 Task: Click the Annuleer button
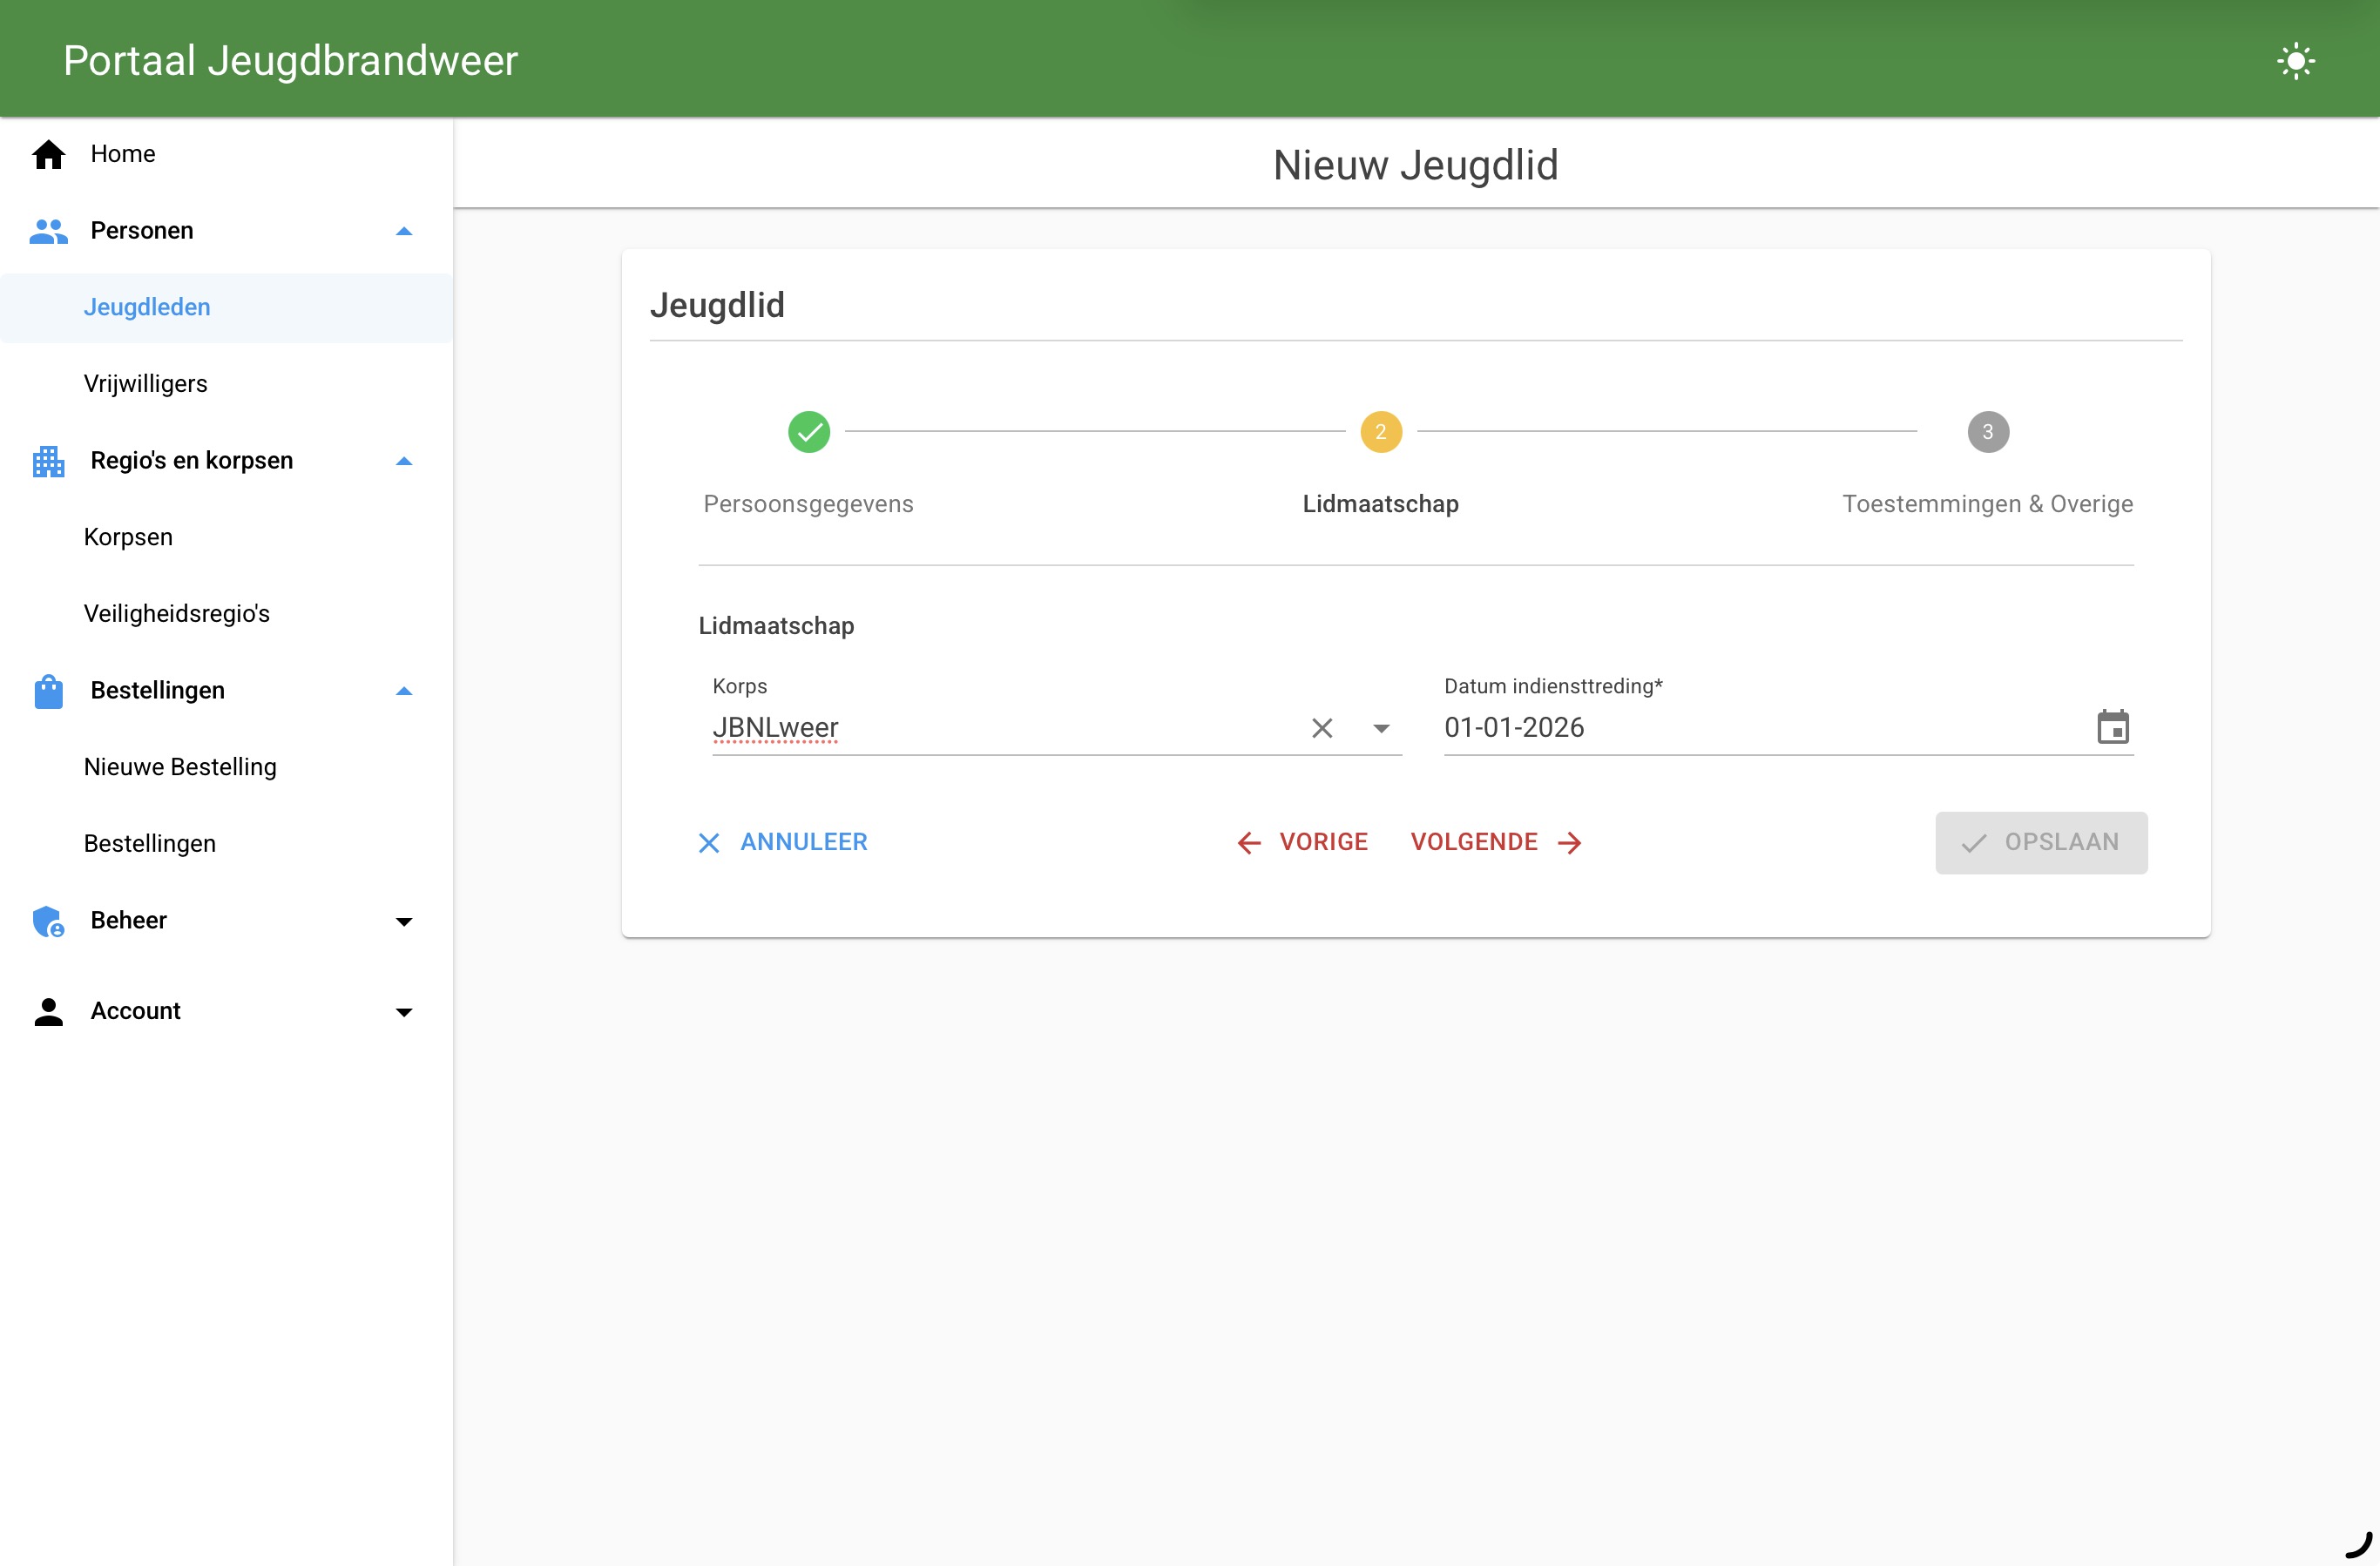pos(782,842)
